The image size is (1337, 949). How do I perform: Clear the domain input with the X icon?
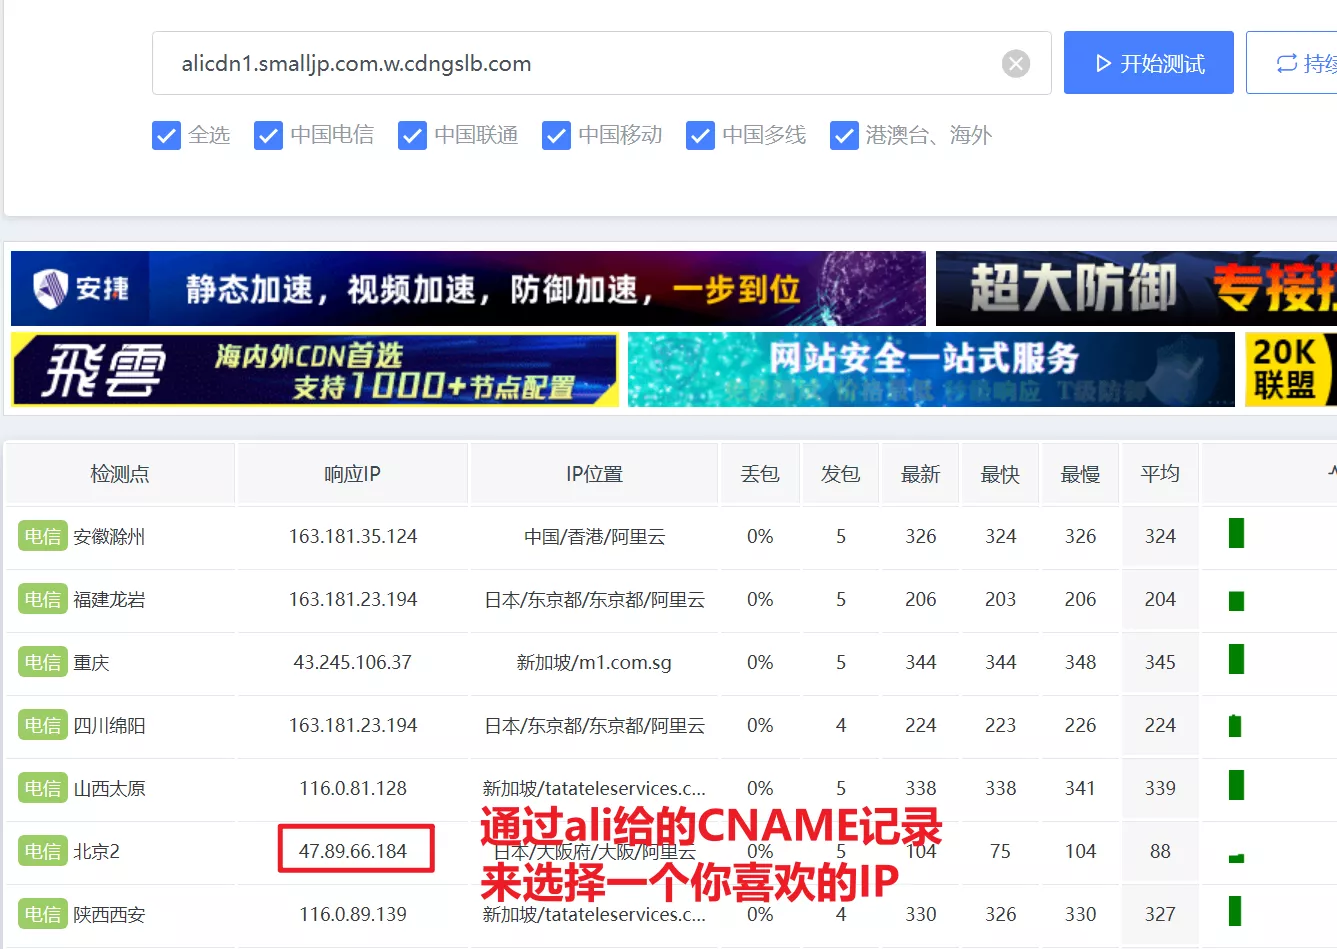[x=1015, y=64]
